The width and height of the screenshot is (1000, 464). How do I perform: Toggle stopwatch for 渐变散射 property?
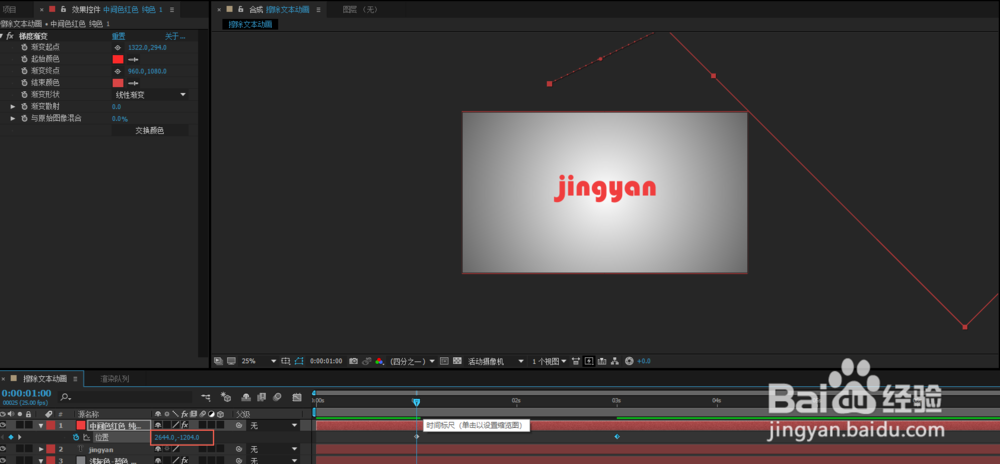point(24,106)
